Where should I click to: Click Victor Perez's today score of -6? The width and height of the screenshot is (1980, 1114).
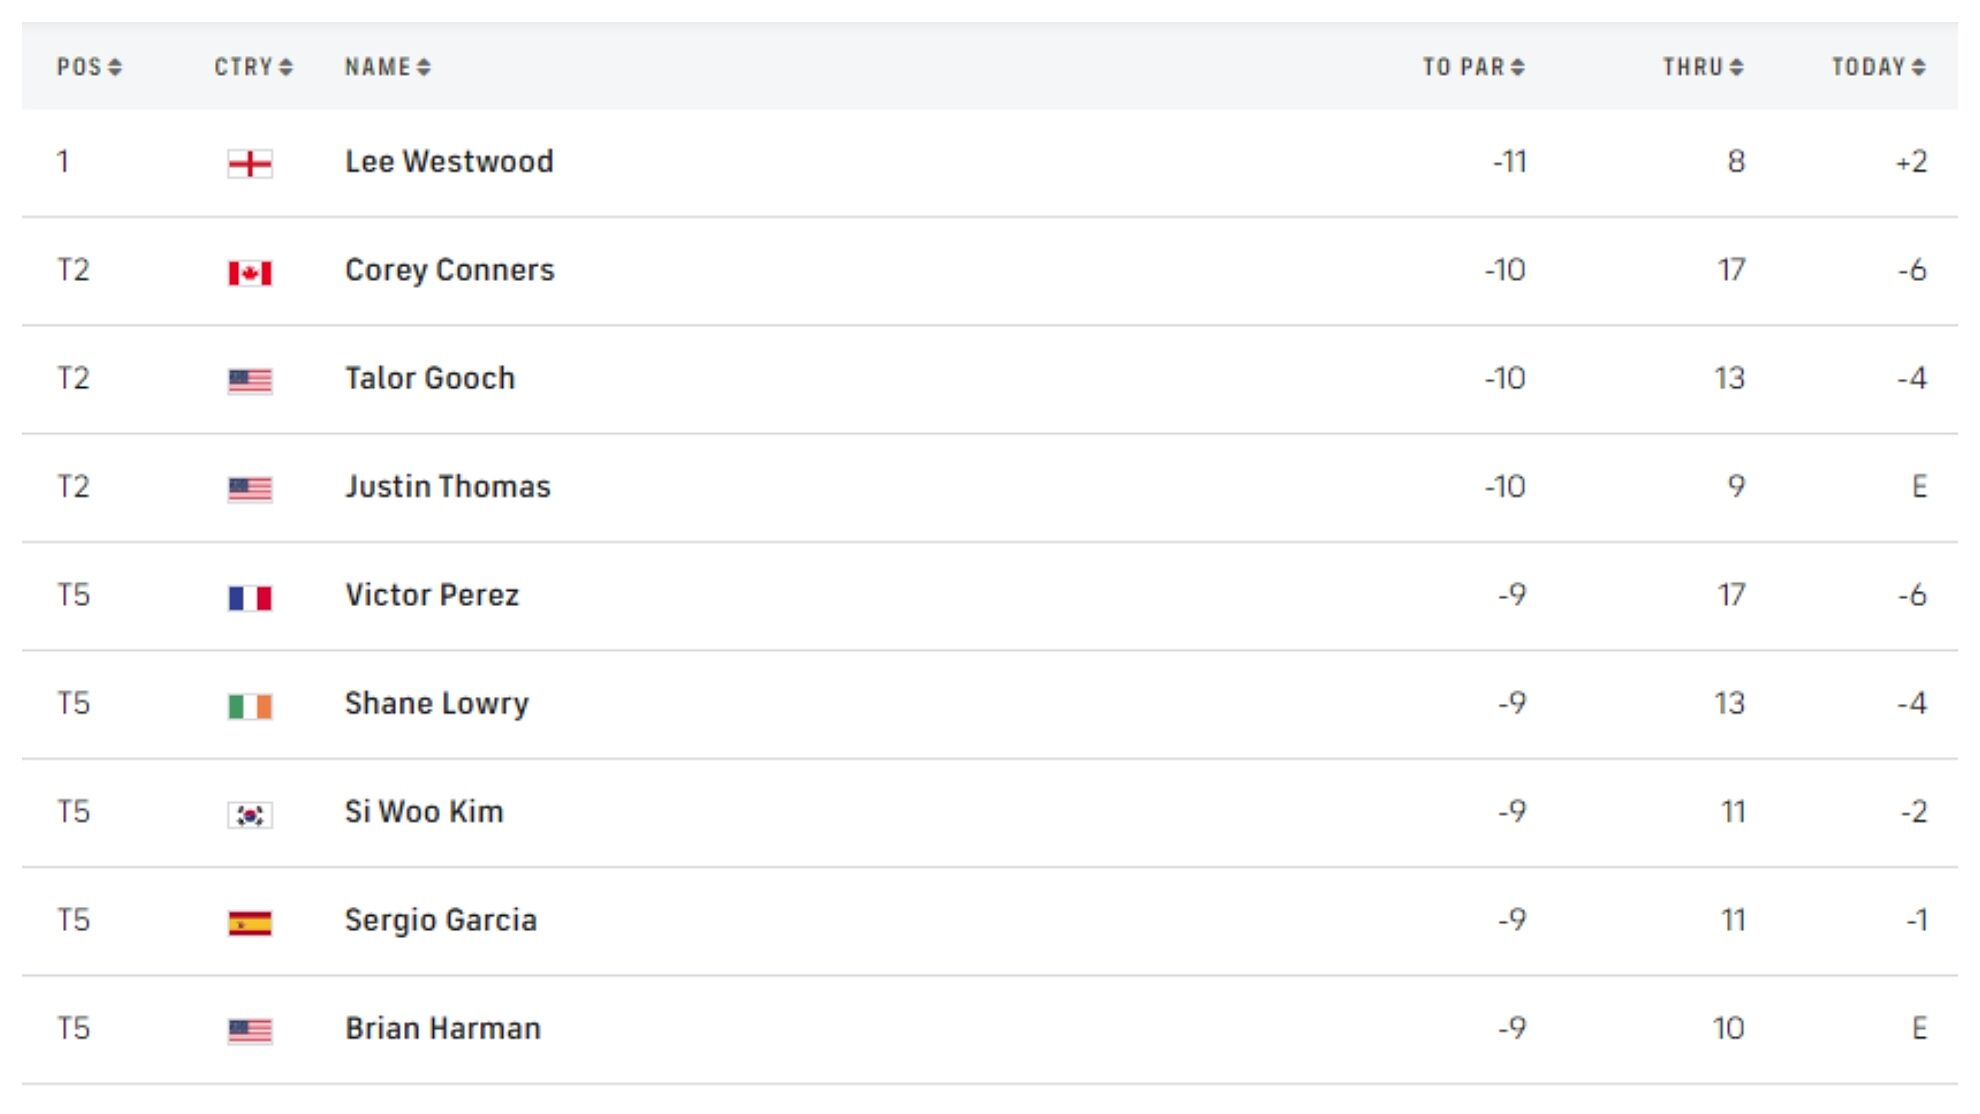coord(1912,595)
